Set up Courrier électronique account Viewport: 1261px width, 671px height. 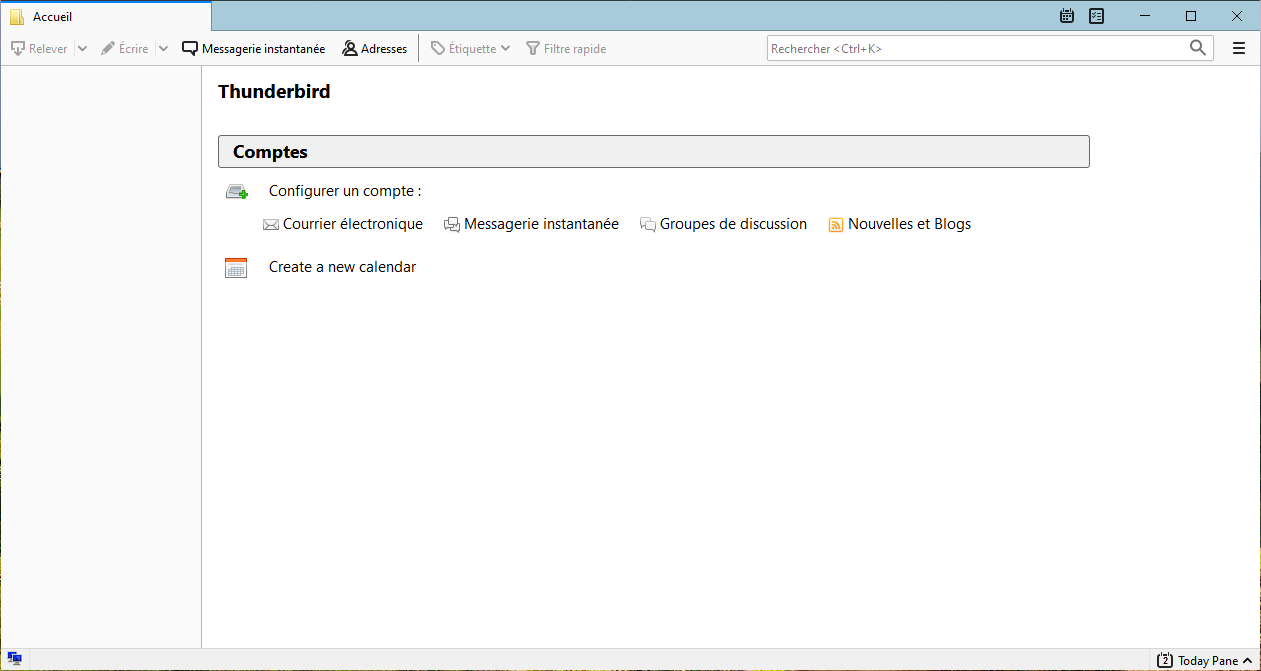coord(343,224)
